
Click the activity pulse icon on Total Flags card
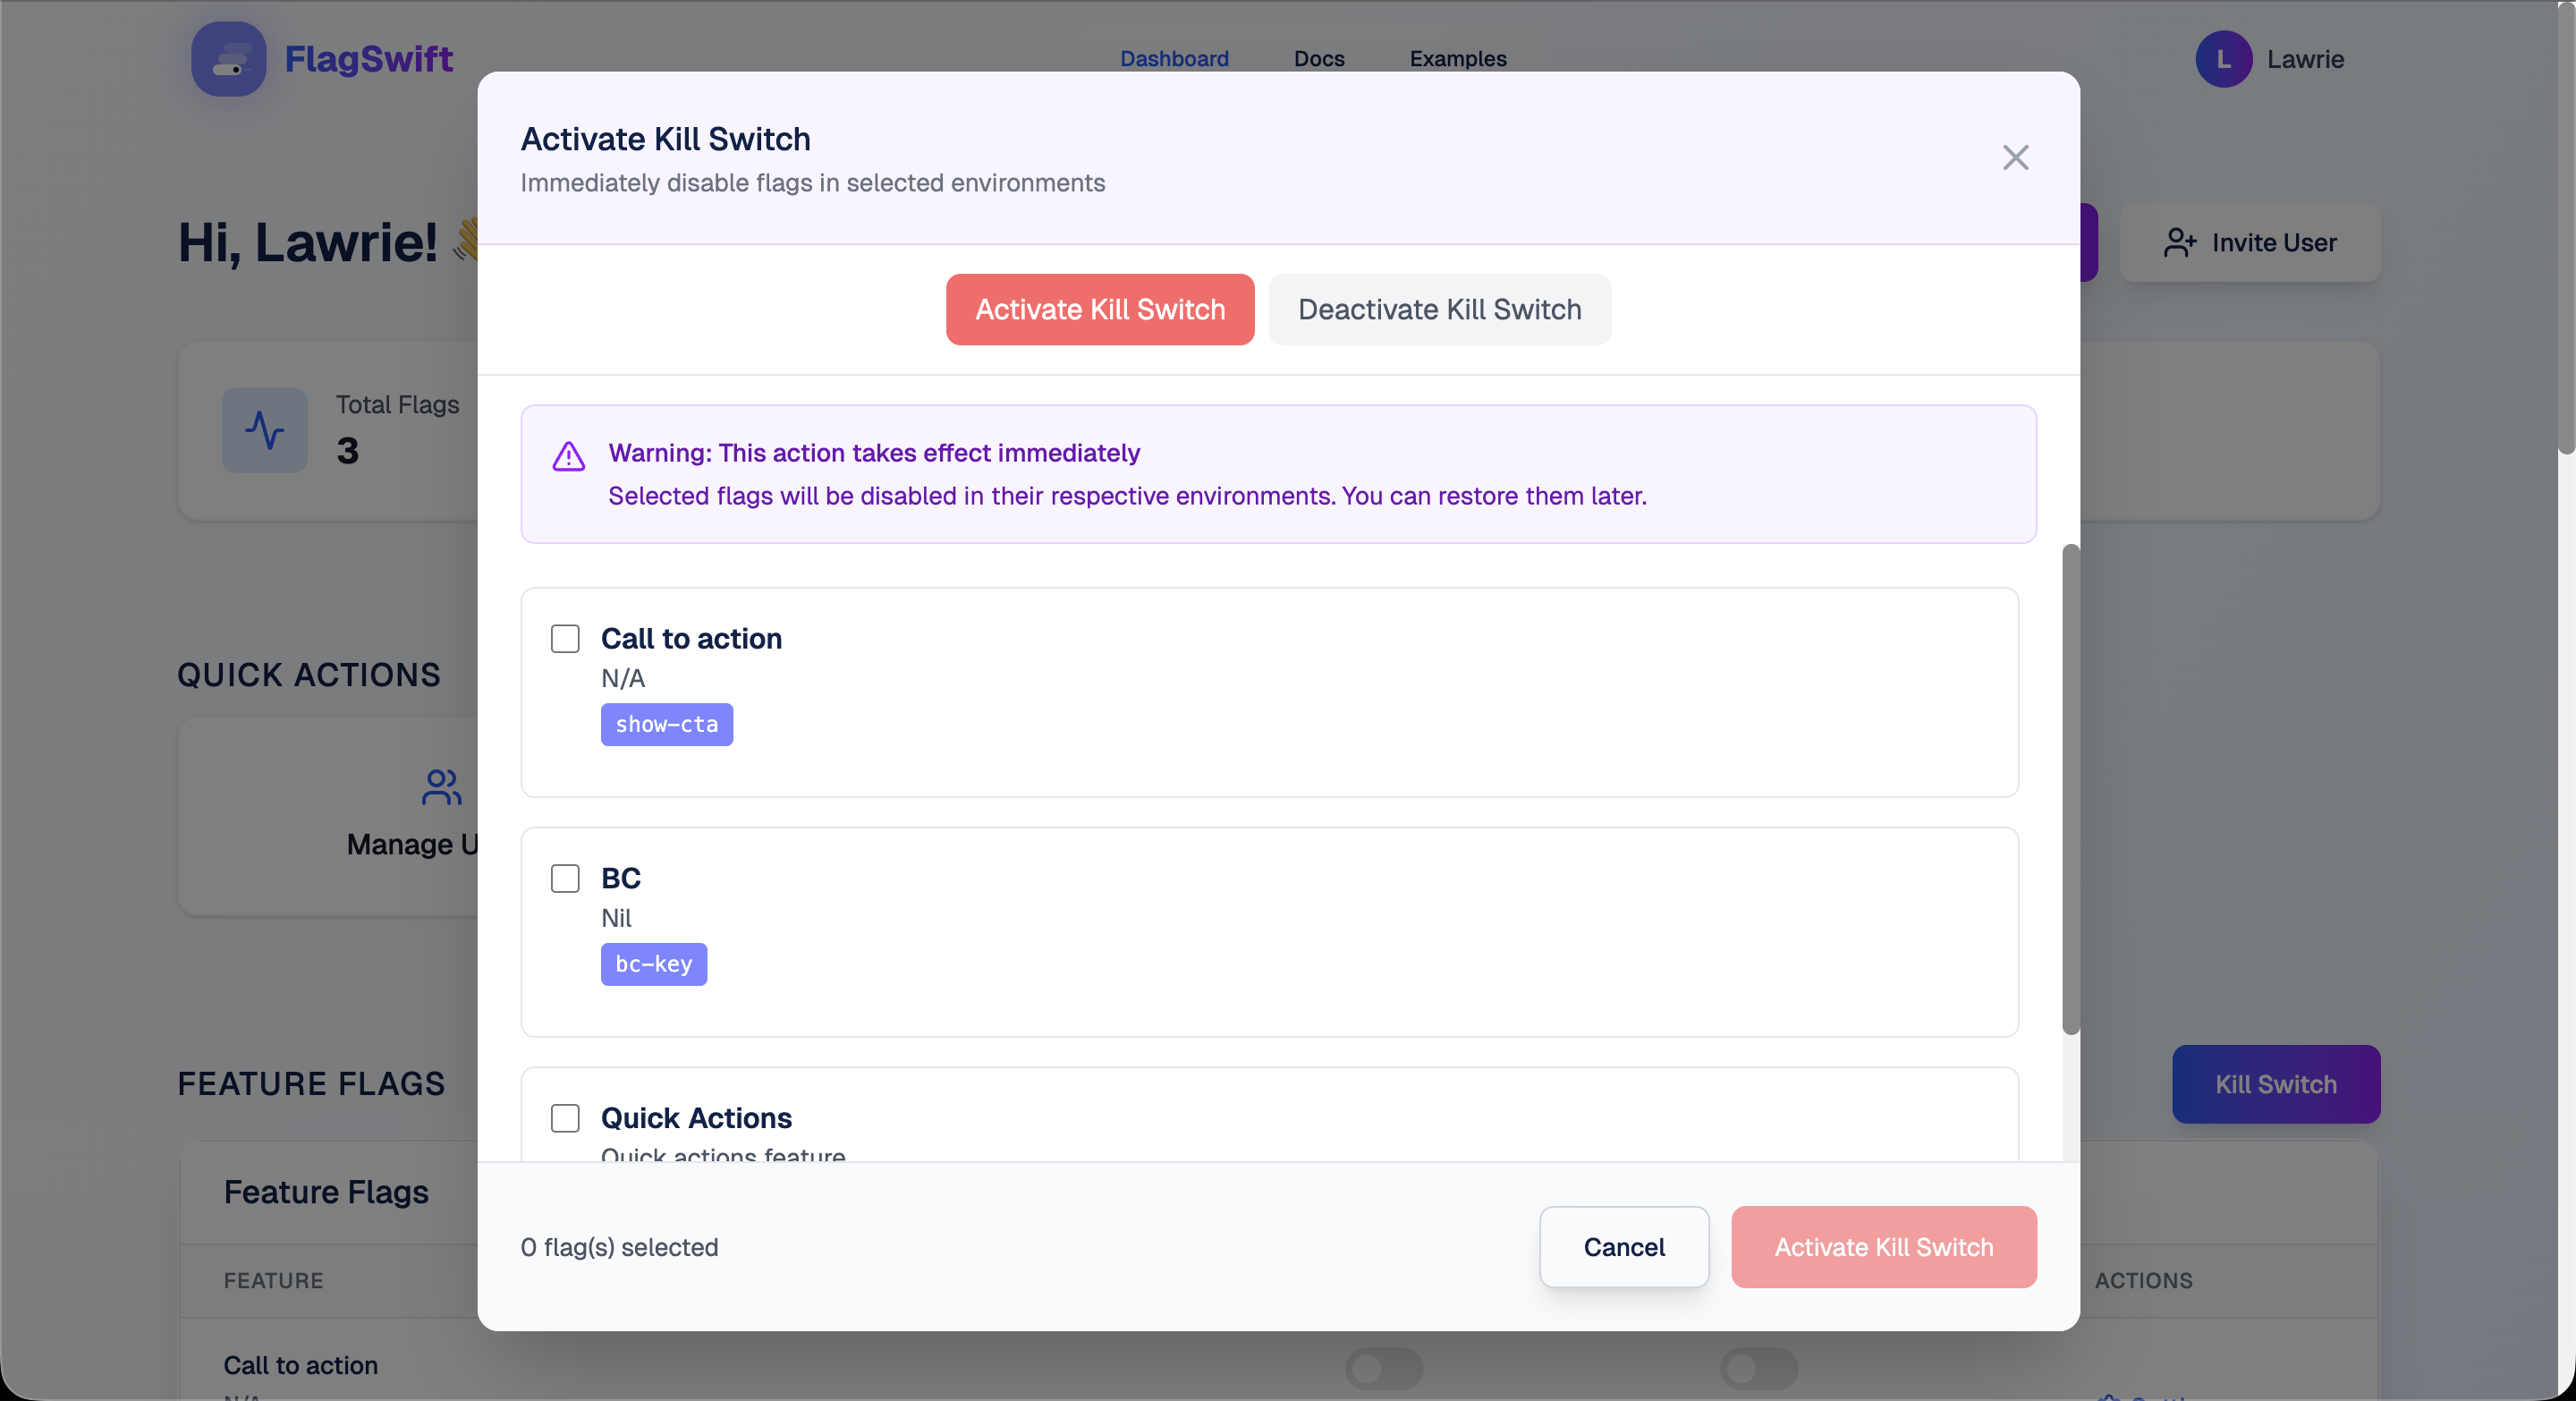click(263, 430)
